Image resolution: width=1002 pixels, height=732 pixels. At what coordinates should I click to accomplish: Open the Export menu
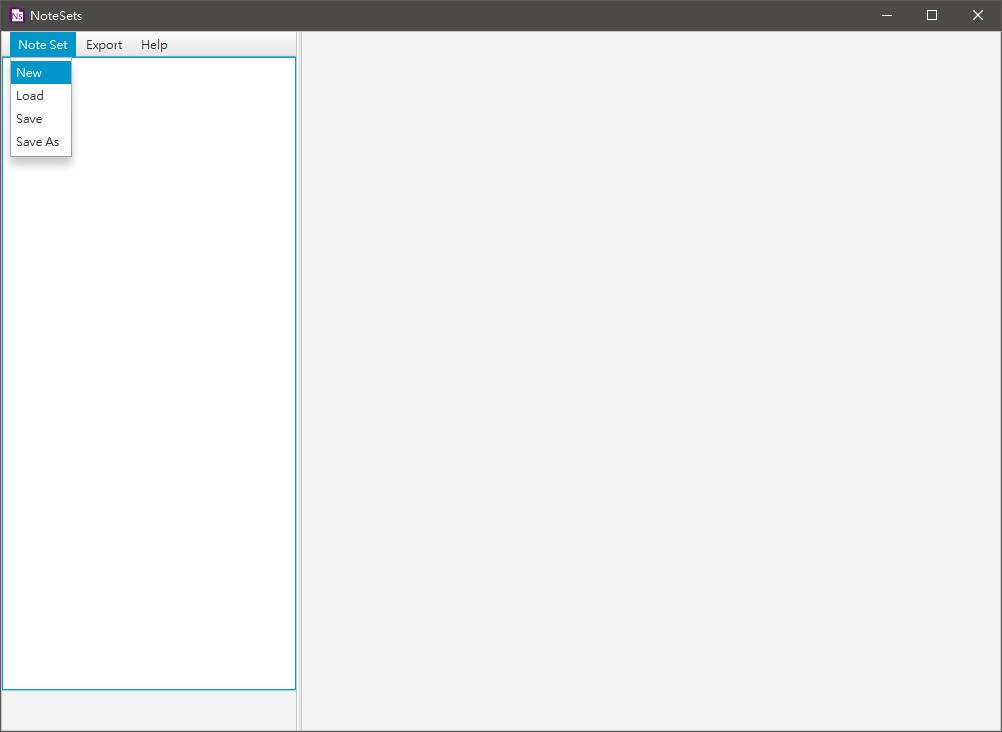point(104,44)
